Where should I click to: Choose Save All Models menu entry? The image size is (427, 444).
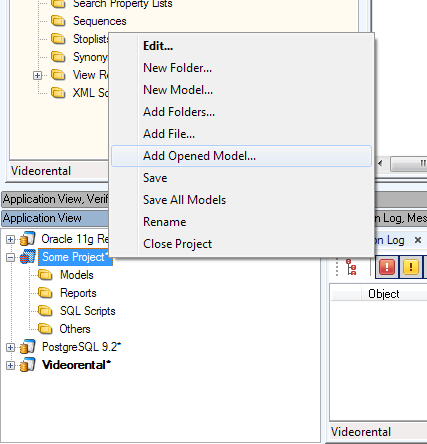[x=241, y=200]
